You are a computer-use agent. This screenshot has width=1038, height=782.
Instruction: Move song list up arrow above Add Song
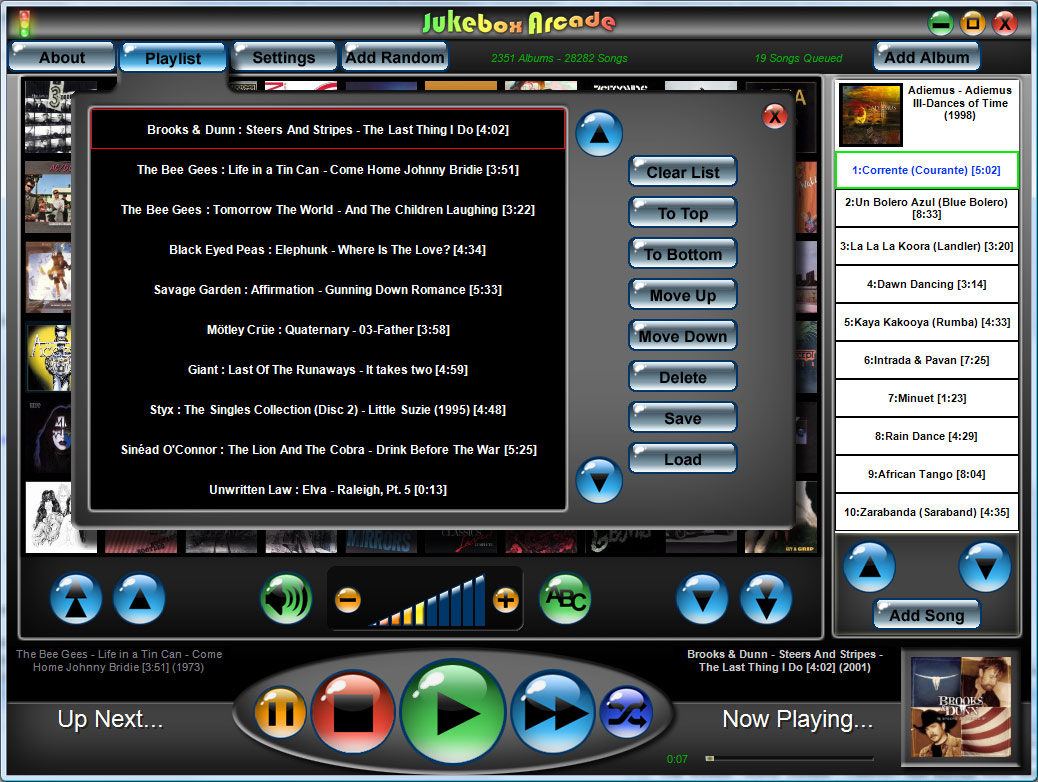pos(869,567)
